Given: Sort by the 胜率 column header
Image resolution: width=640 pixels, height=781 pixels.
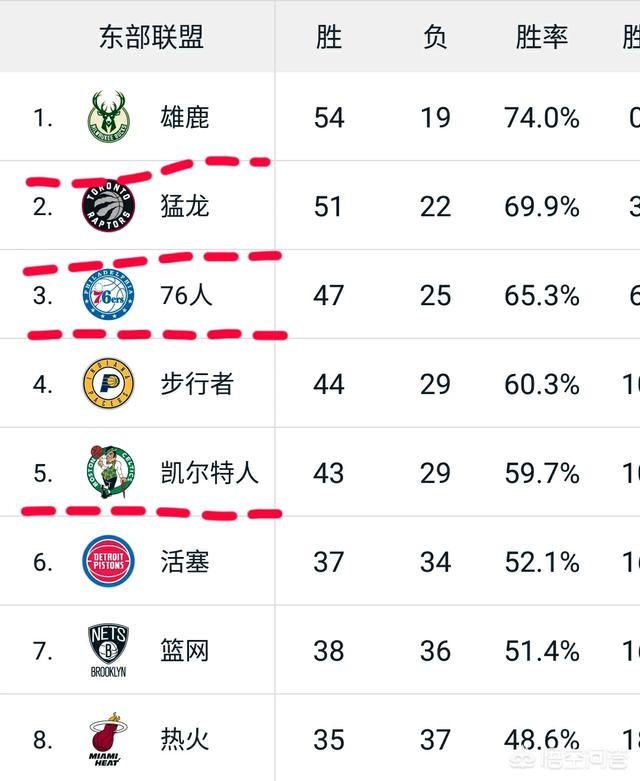Looking at the screenshot, I should pos(541,37).
